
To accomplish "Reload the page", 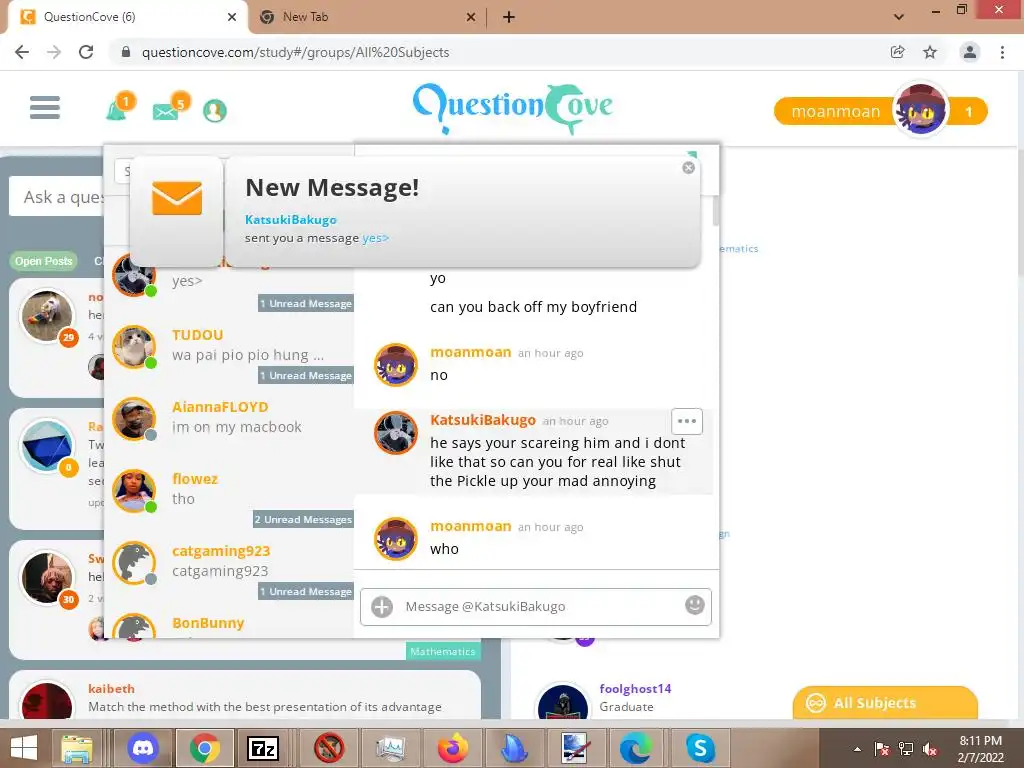I will tap(86, 52).
